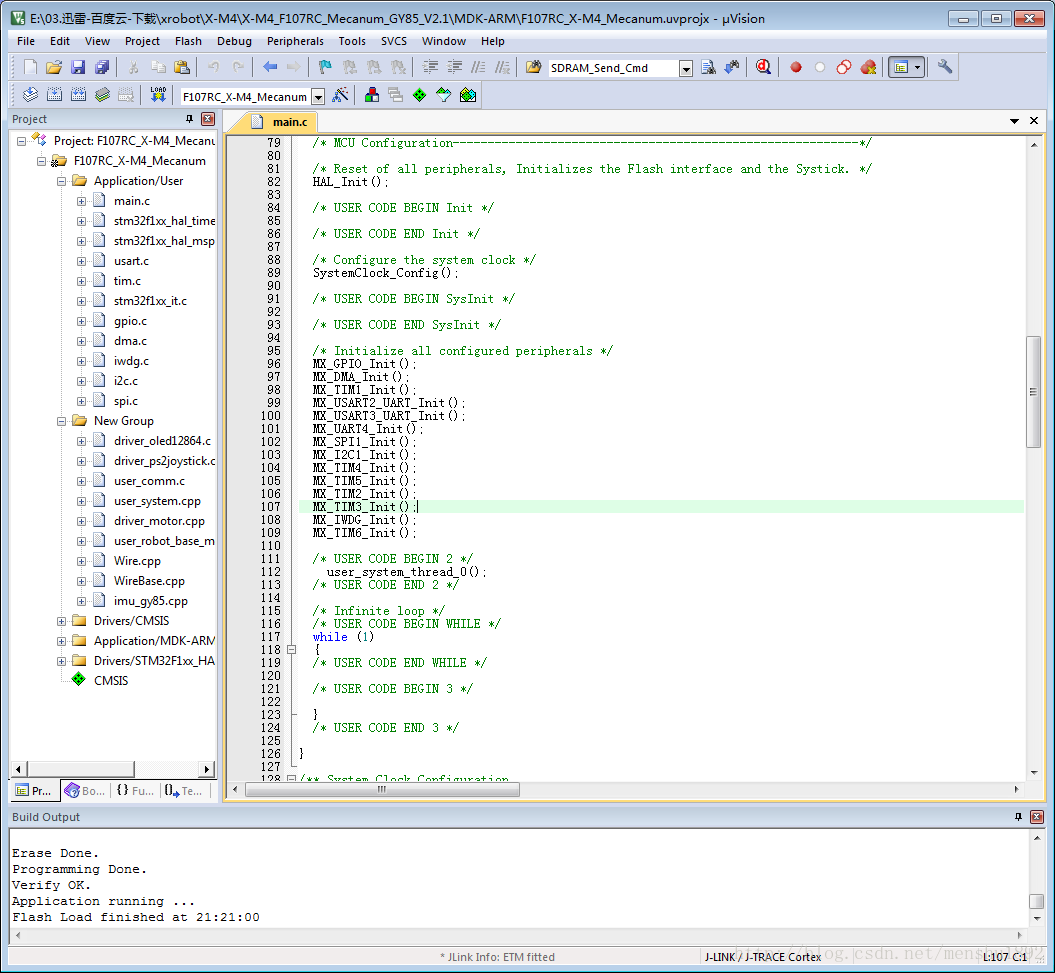
Task: Open Manage Run-Time Environment with the green diamond icon
Action: [x=419, y=96]
